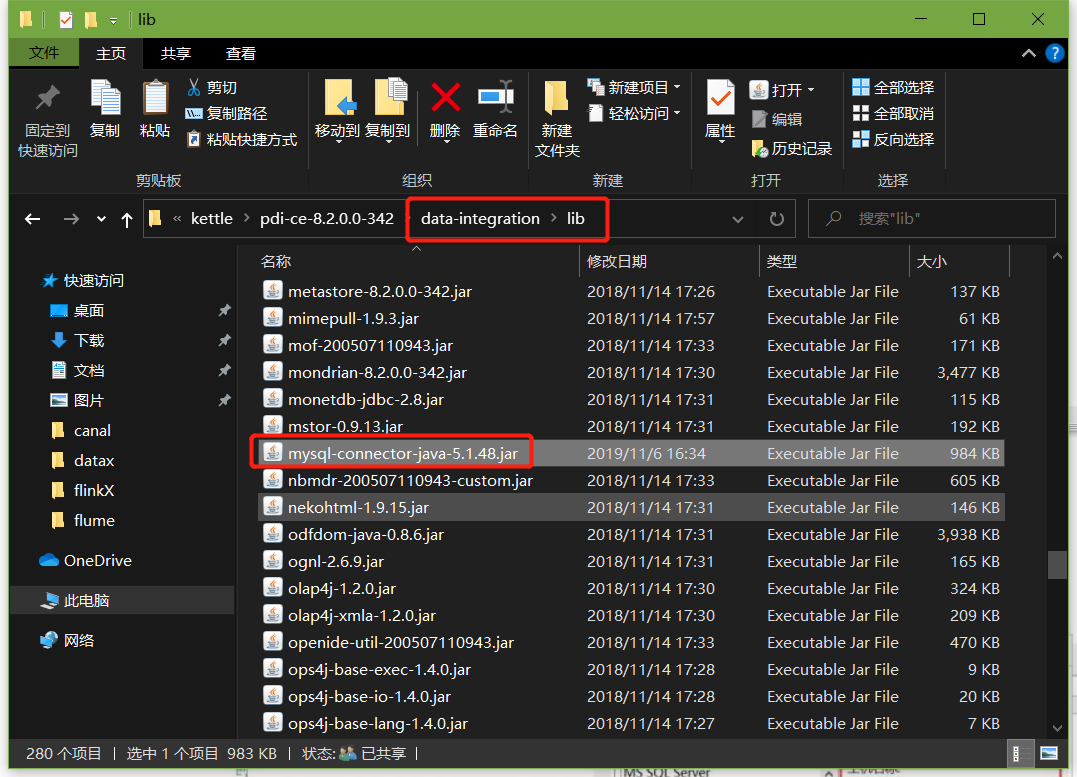The image size is (1077, 777).
Task: Select nekohtml-1.9.15.jar file
Action: pos(631,508)
